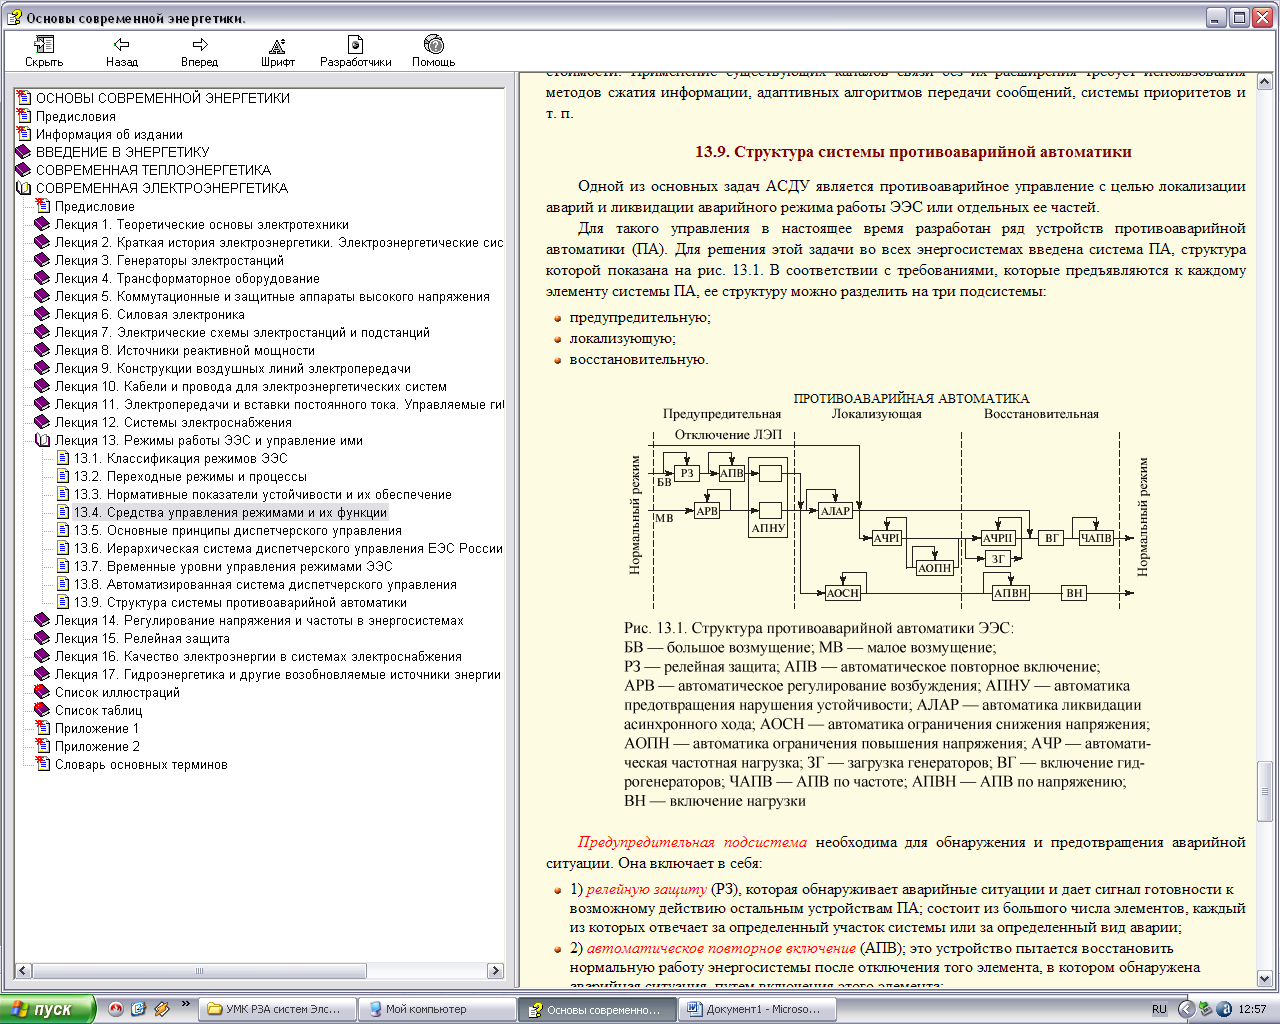This screenshot has width=1280, height=1024.
Task: Open Лекция 2. Краткая история электроэнергетики
Action: click(279, 242)
